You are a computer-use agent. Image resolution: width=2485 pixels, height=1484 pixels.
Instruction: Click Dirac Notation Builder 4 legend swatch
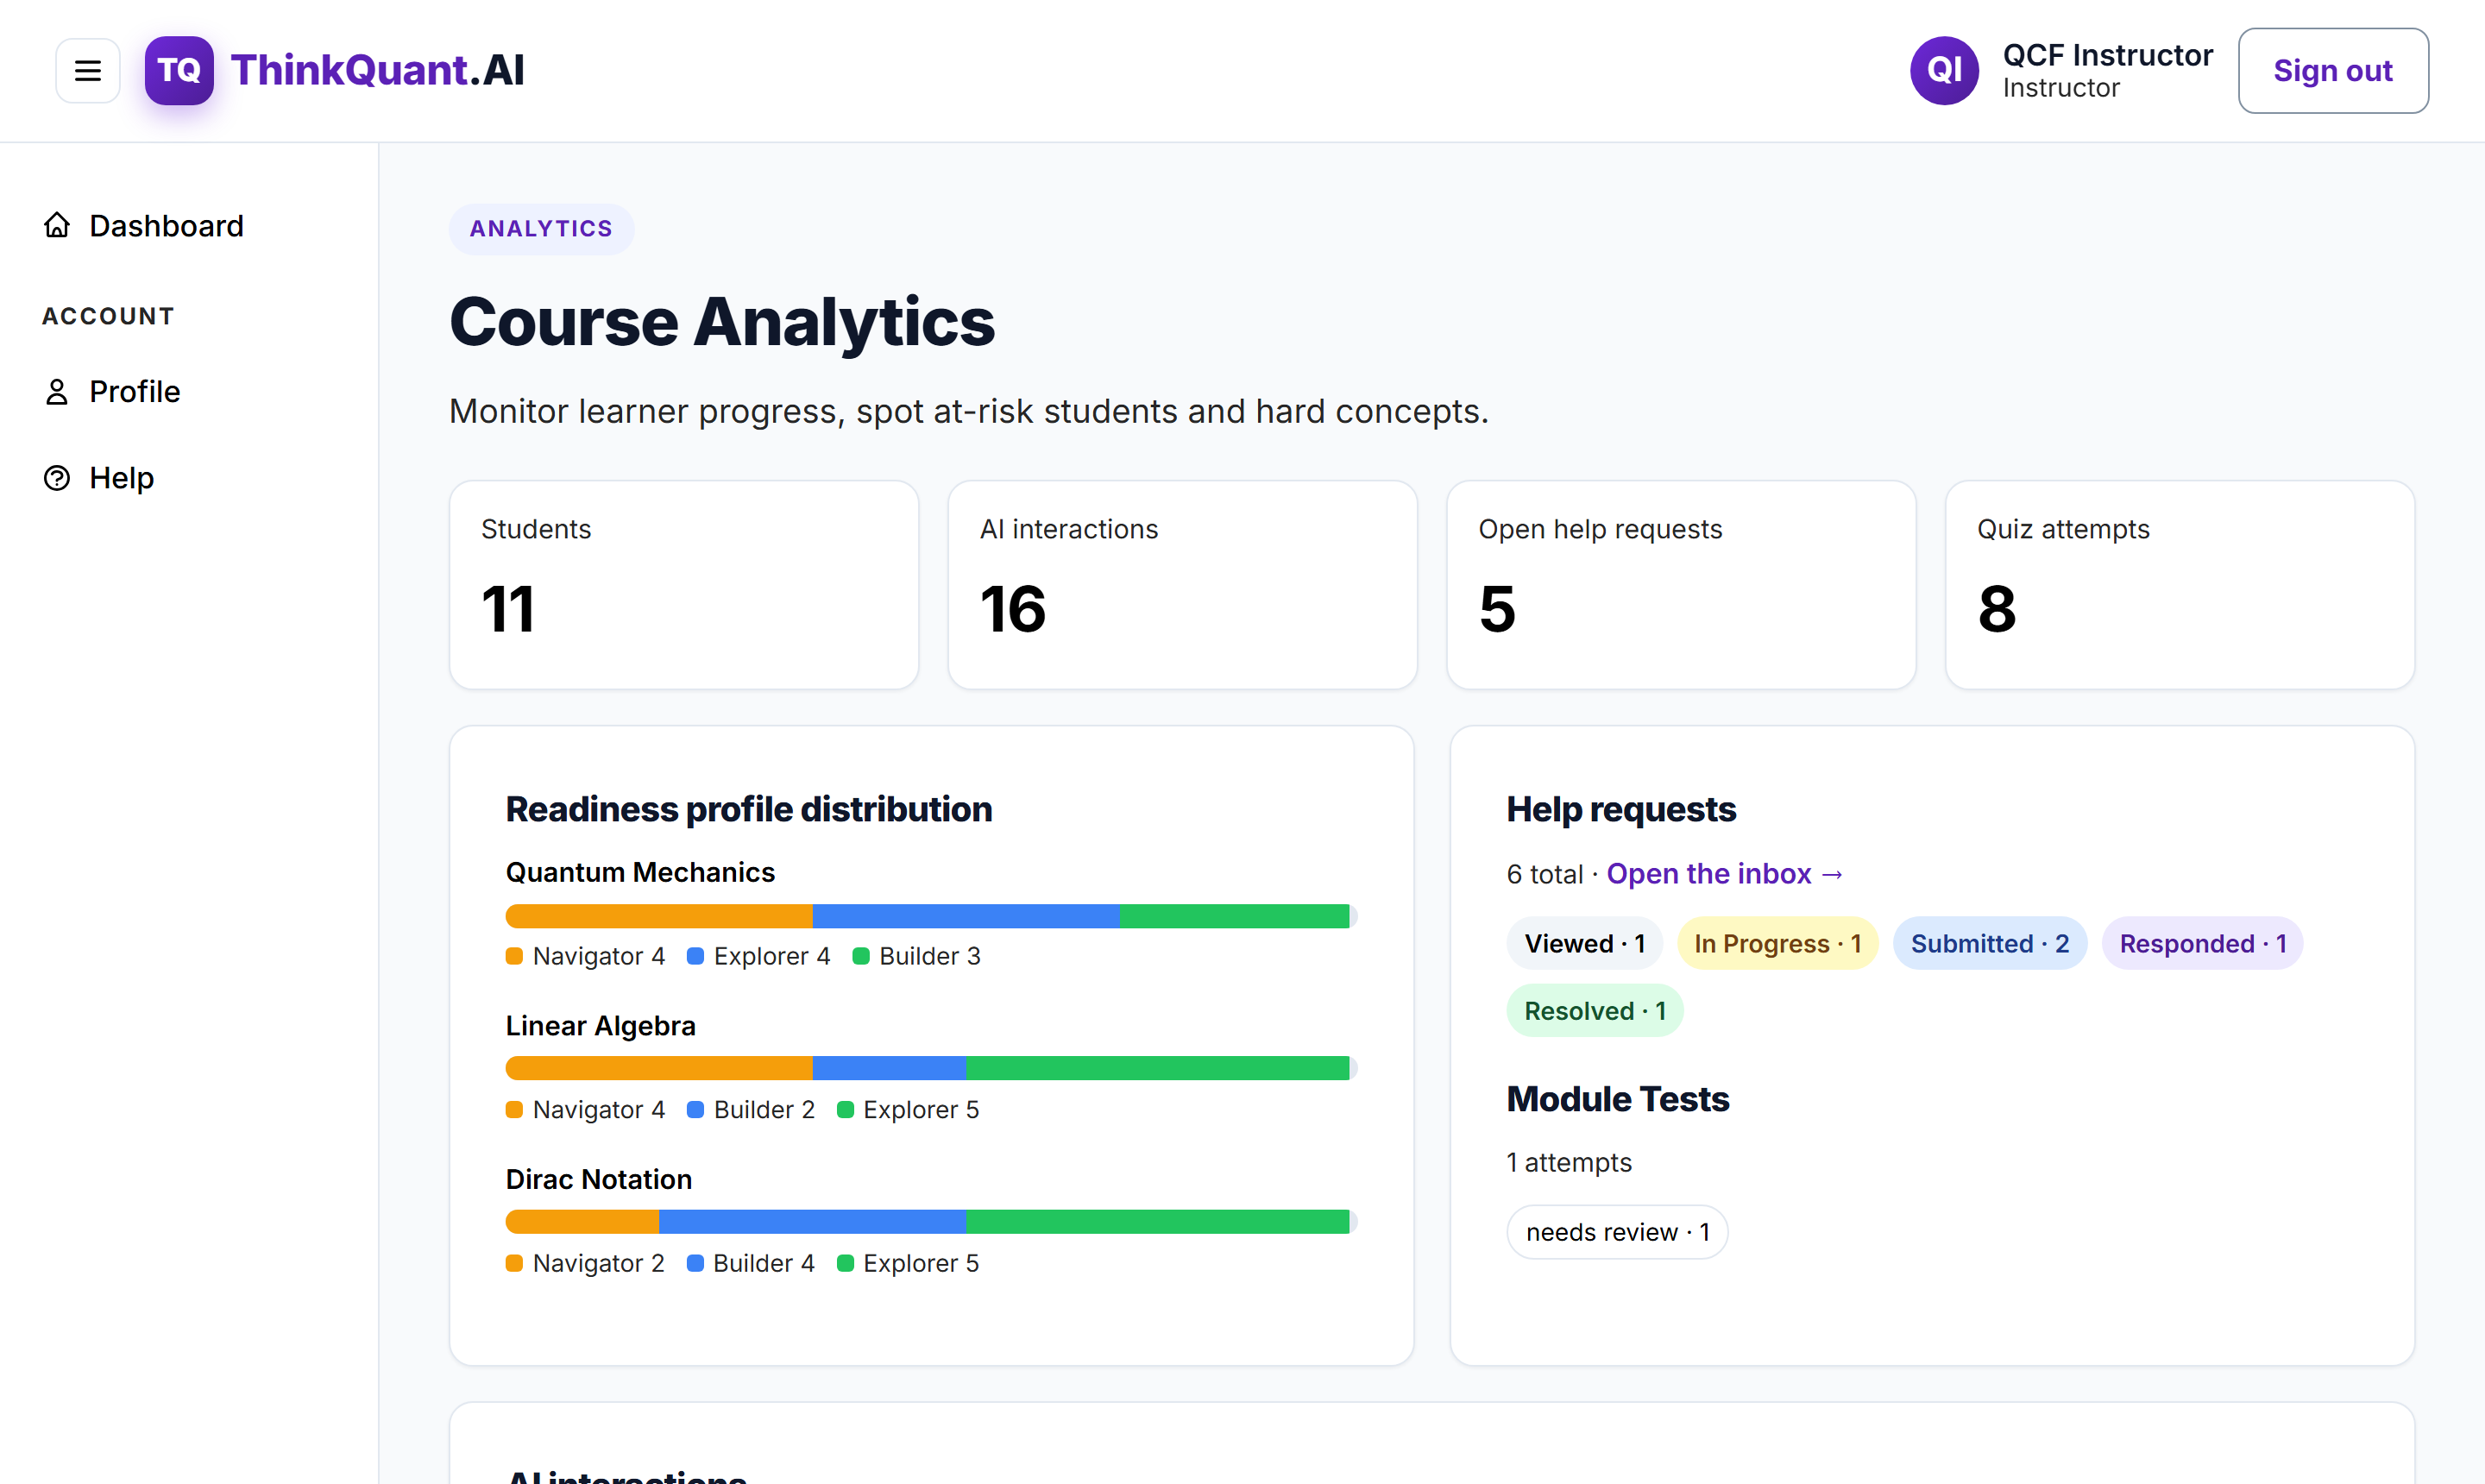[x=695, y=1263]
